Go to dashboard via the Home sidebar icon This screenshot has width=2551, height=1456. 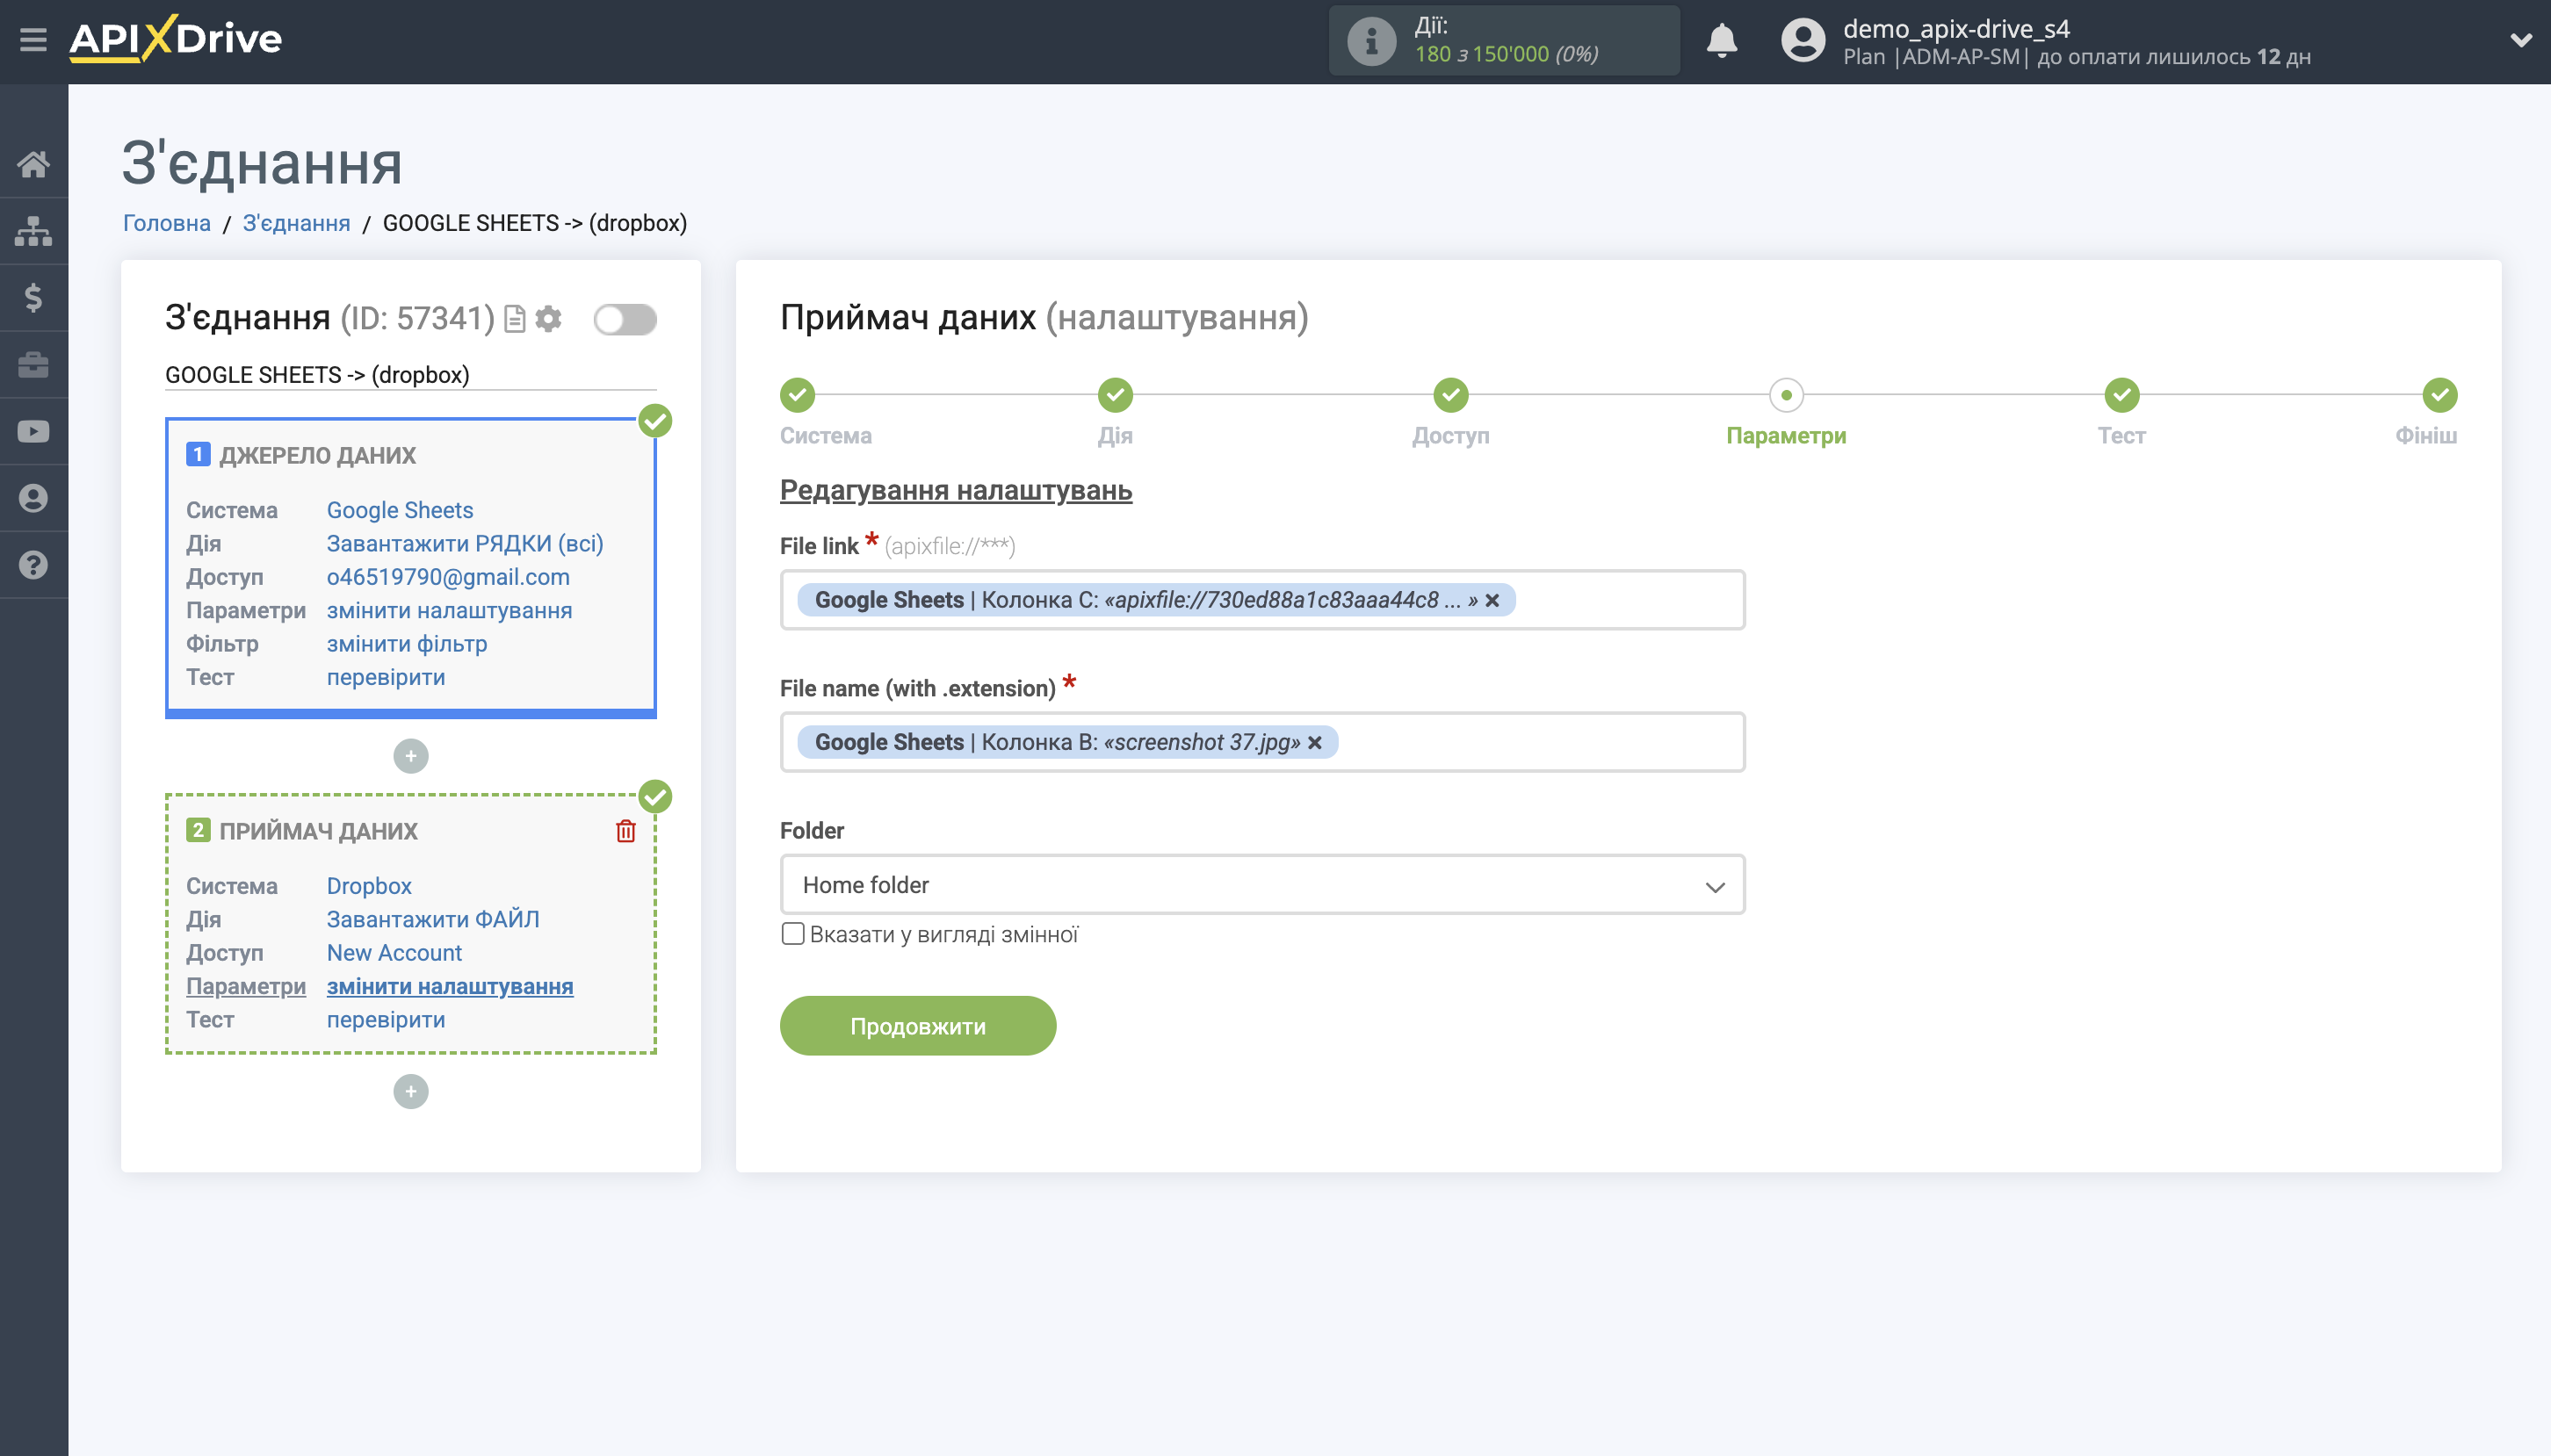point(33,163)
